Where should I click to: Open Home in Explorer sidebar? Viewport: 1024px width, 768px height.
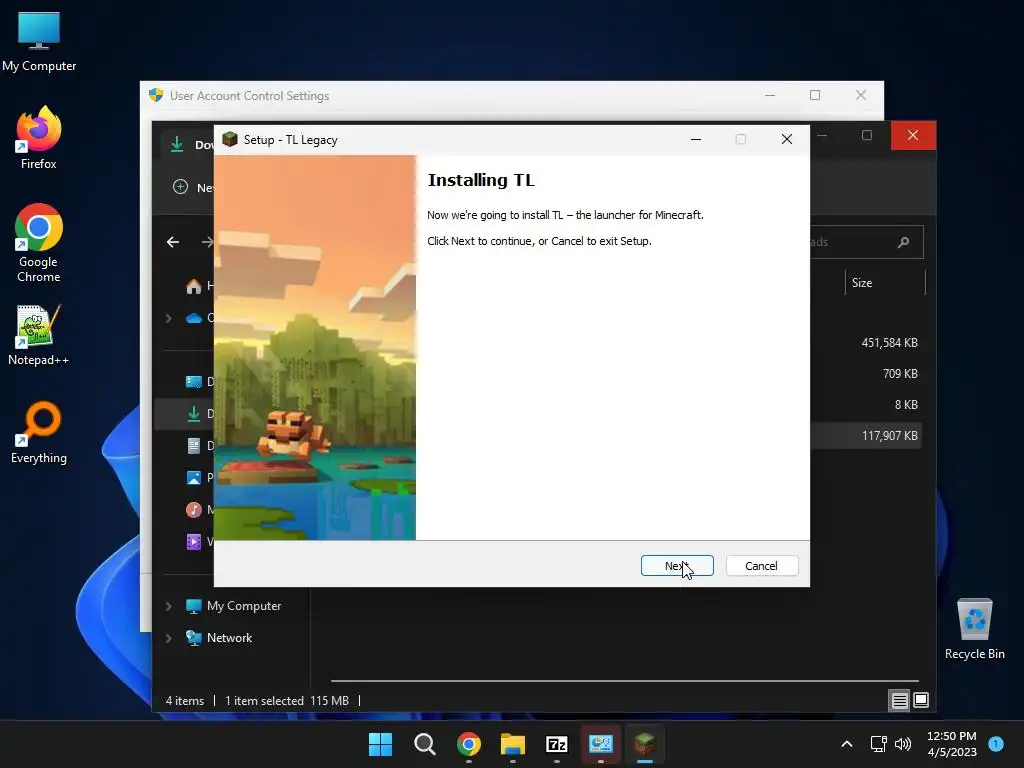coord(194,286)
